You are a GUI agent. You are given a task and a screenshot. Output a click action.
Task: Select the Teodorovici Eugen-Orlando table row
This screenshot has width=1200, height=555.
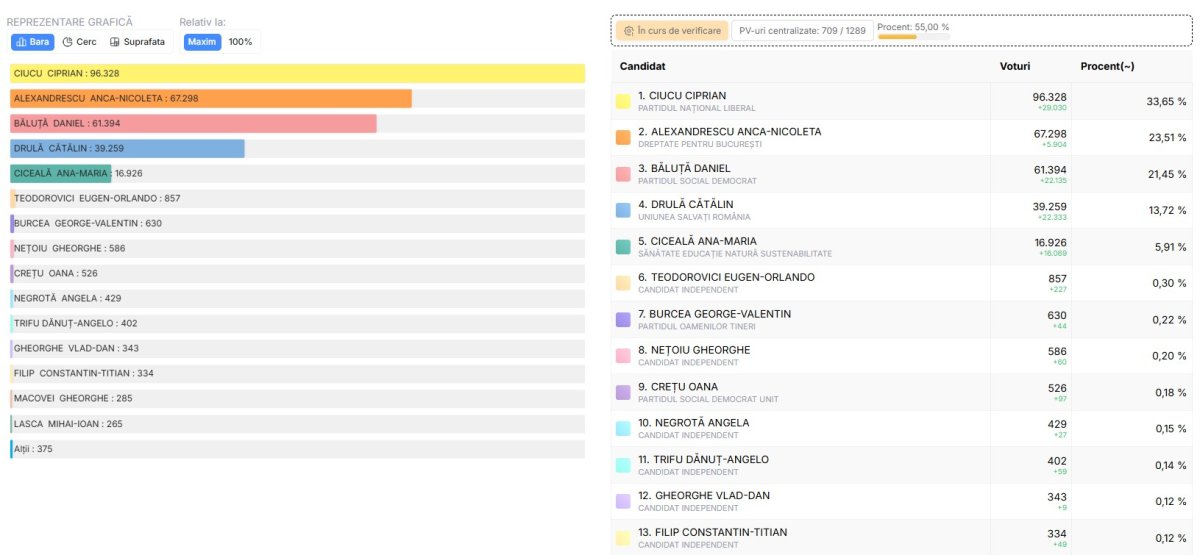coord(800,283)
